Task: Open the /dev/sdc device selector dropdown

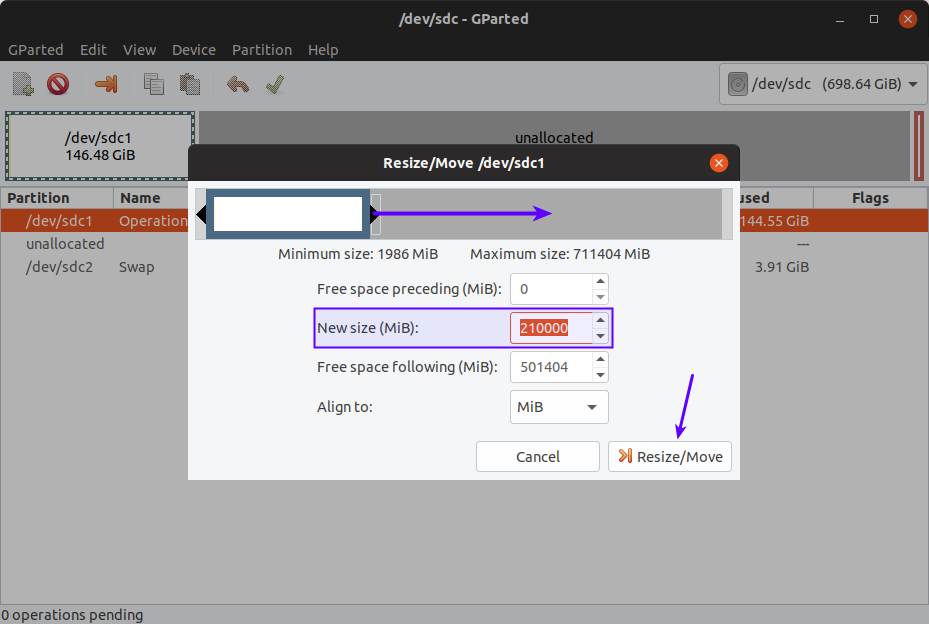Action: coord(823,84)
